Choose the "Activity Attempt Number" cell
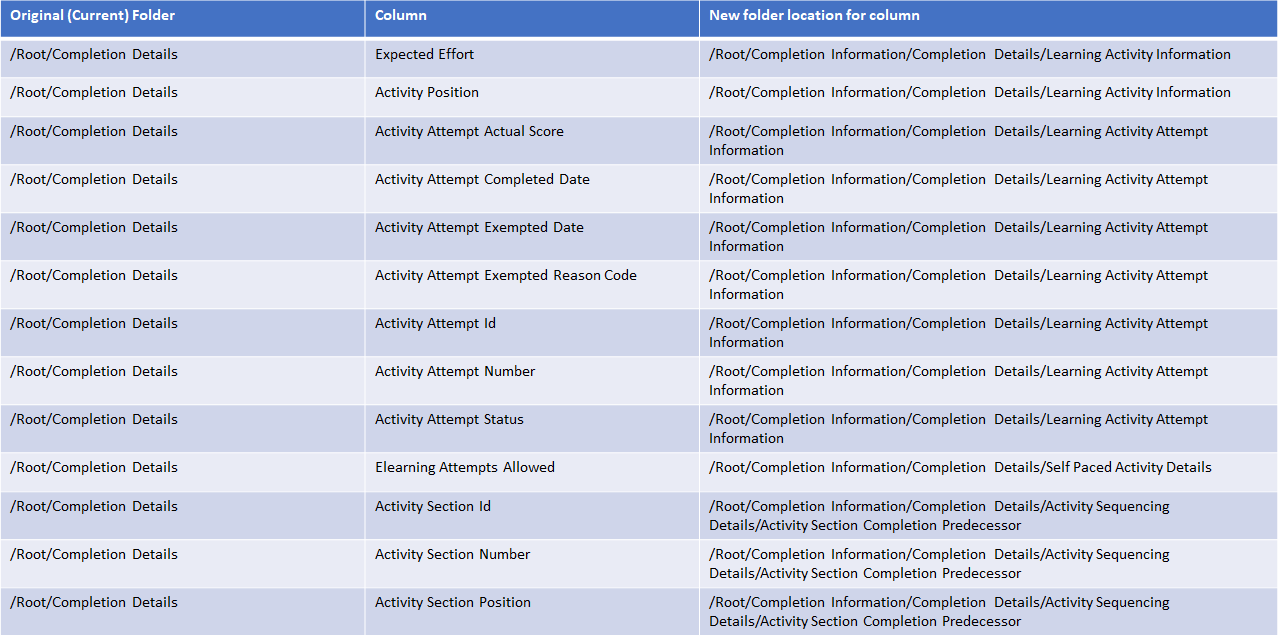Image resolution: width=1278 pixels, height=635 pixels. (x=455, y=372)
